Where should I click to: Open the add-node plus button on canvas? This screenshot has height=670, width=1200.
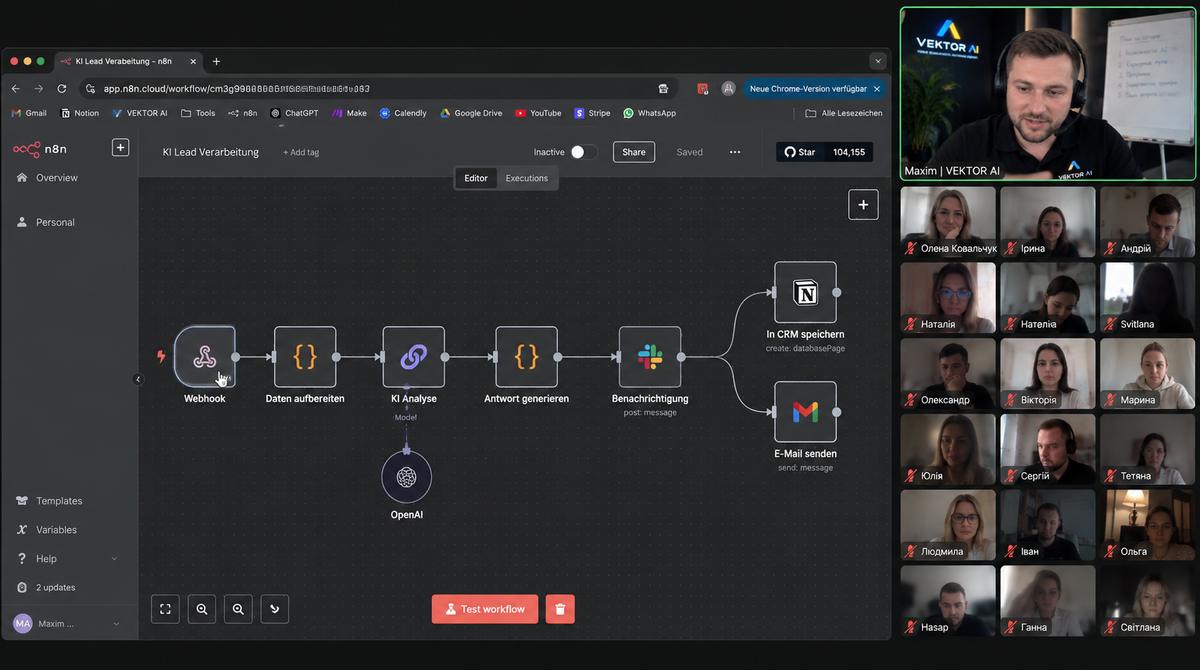click(863, 204)
